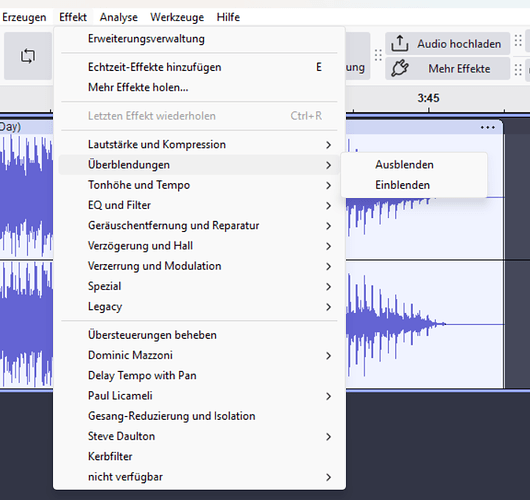The width and height of the screenshot is (530, 500).
Task: Click the plug icon beside Mehr Effekte
Action: (x=400, y=69)
